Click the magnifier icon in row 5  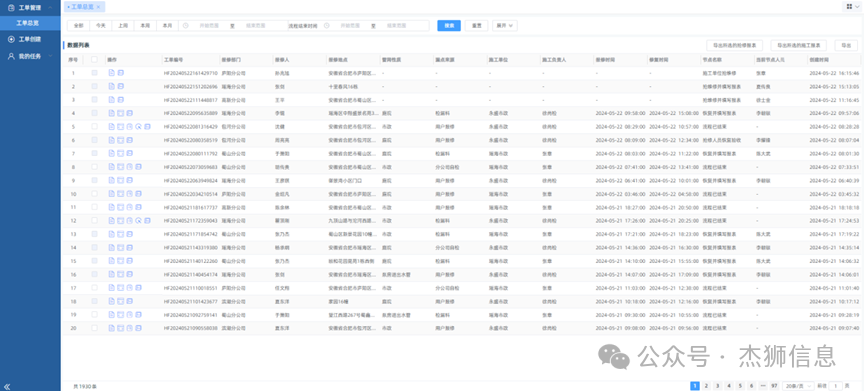pyautogui.click(x=138, y=127)
